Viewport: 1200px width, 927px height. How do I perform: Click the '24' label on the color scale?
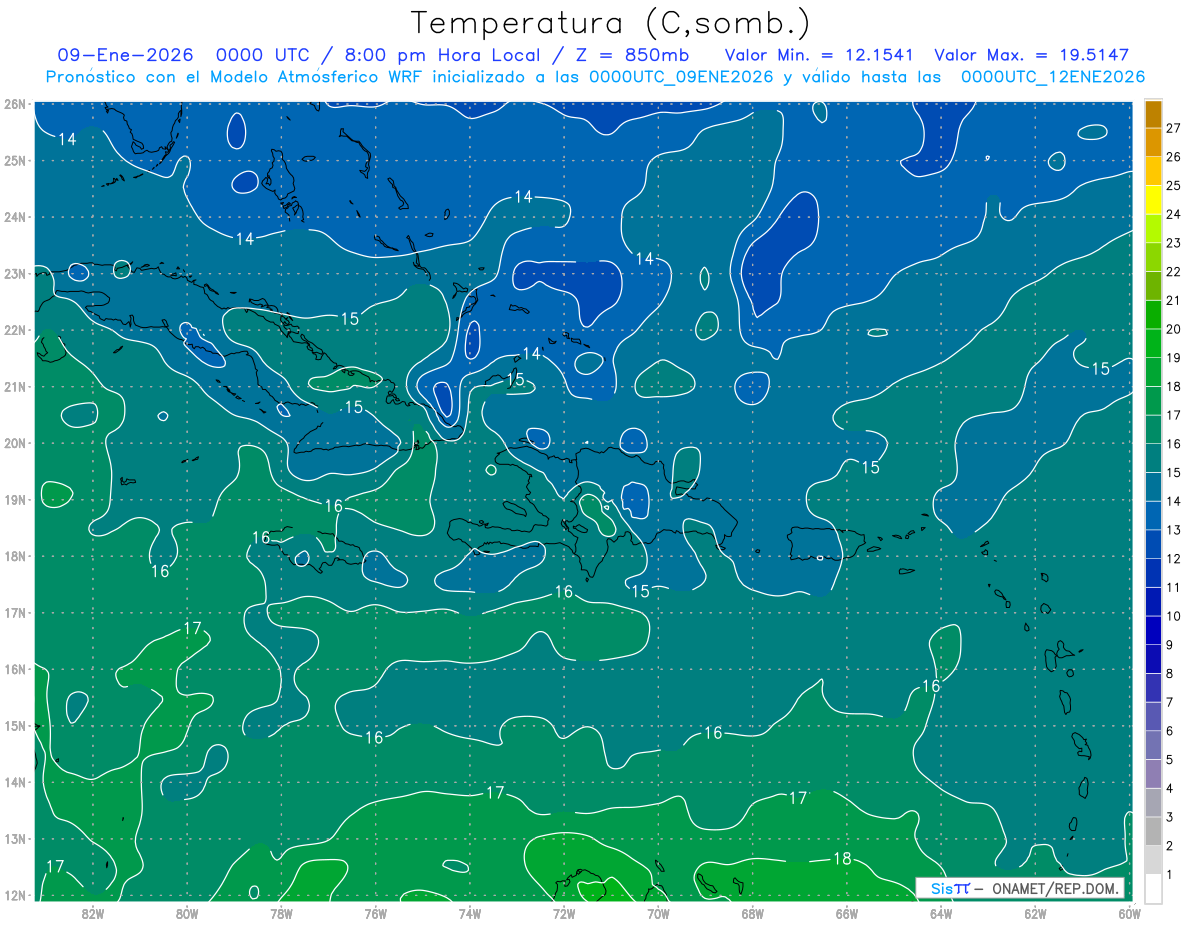[1173, 214]
